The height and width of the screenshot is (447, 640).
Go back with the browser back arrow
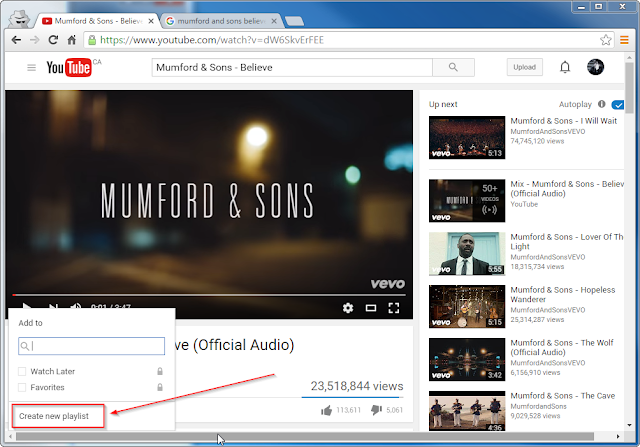pyautogui.click(x=16, y=40)
